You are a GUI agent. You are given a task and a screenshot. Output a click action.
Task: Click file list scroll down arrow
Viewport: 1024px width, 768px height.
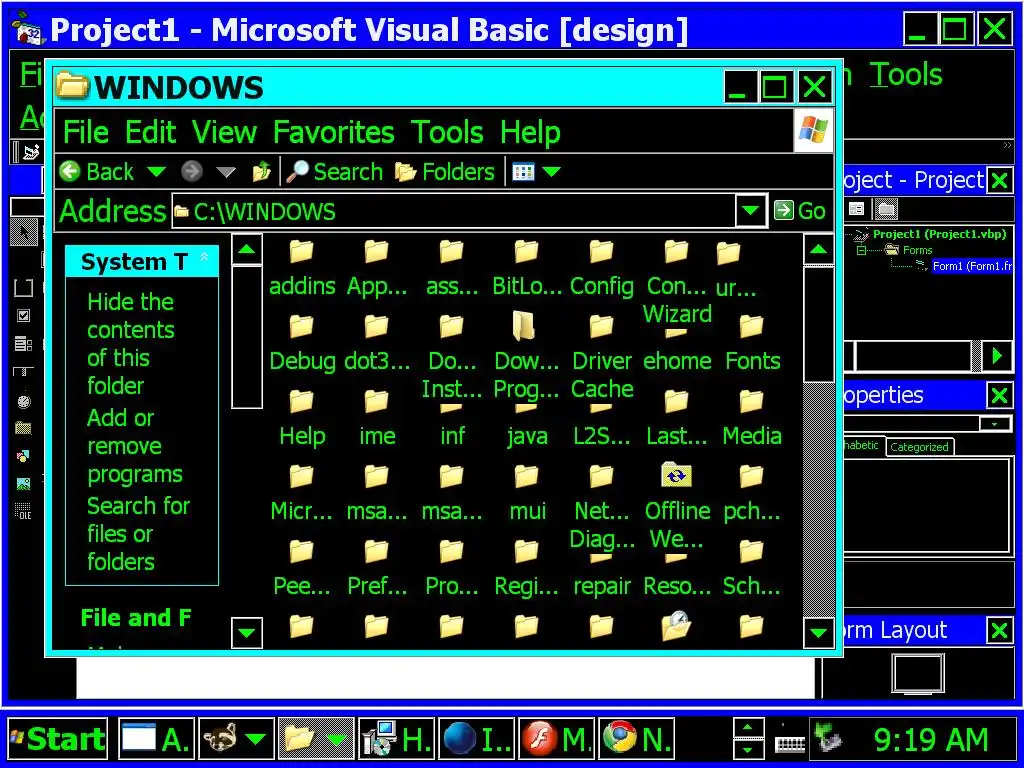[818, 632]
